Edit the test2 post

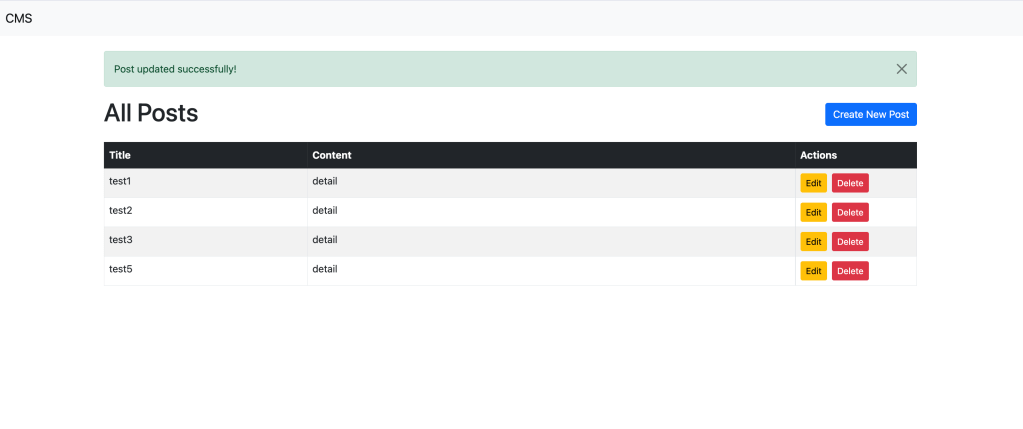[x=813, y=213]
